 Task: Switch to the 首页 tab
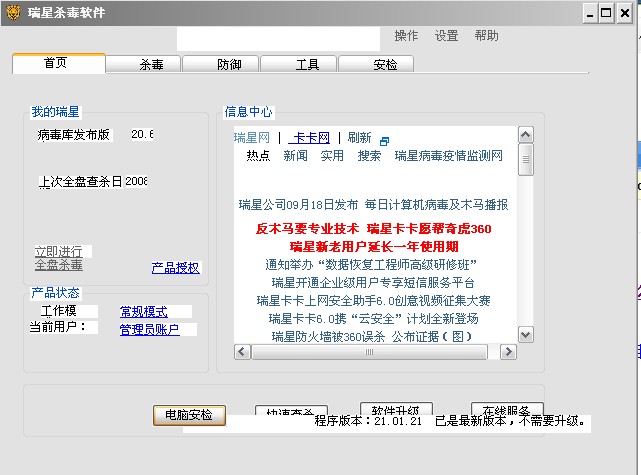pyautogui.click(x=59, y=63)
